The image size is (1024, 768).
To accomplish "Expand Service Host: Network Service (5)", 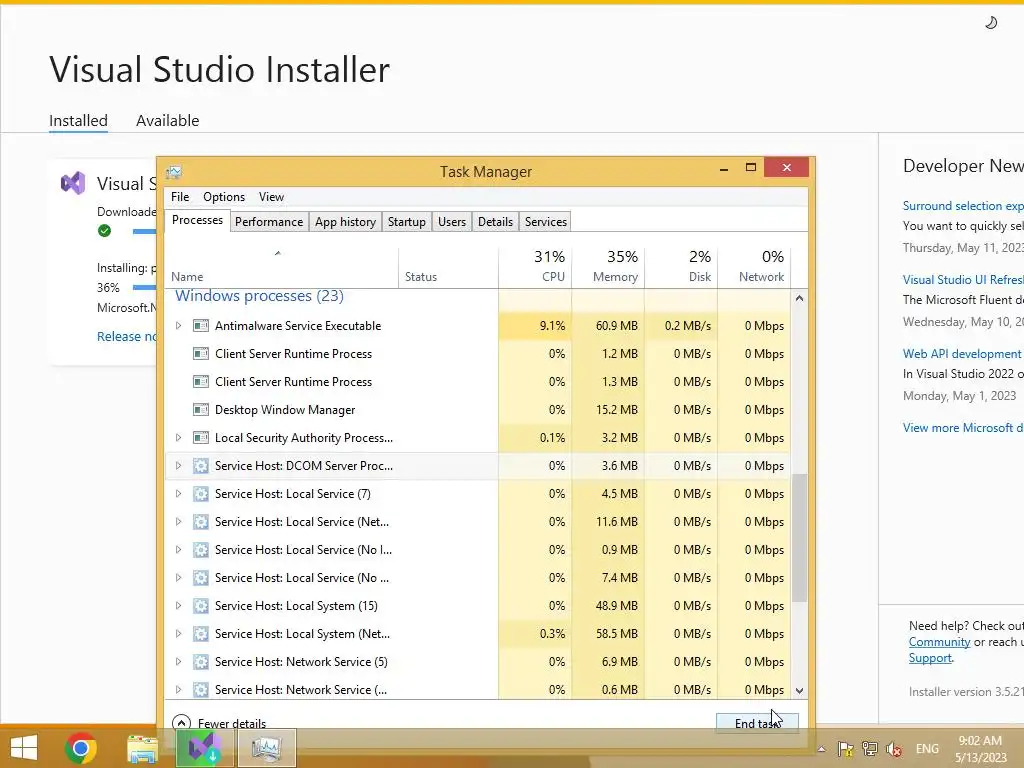I will point(178,662).
